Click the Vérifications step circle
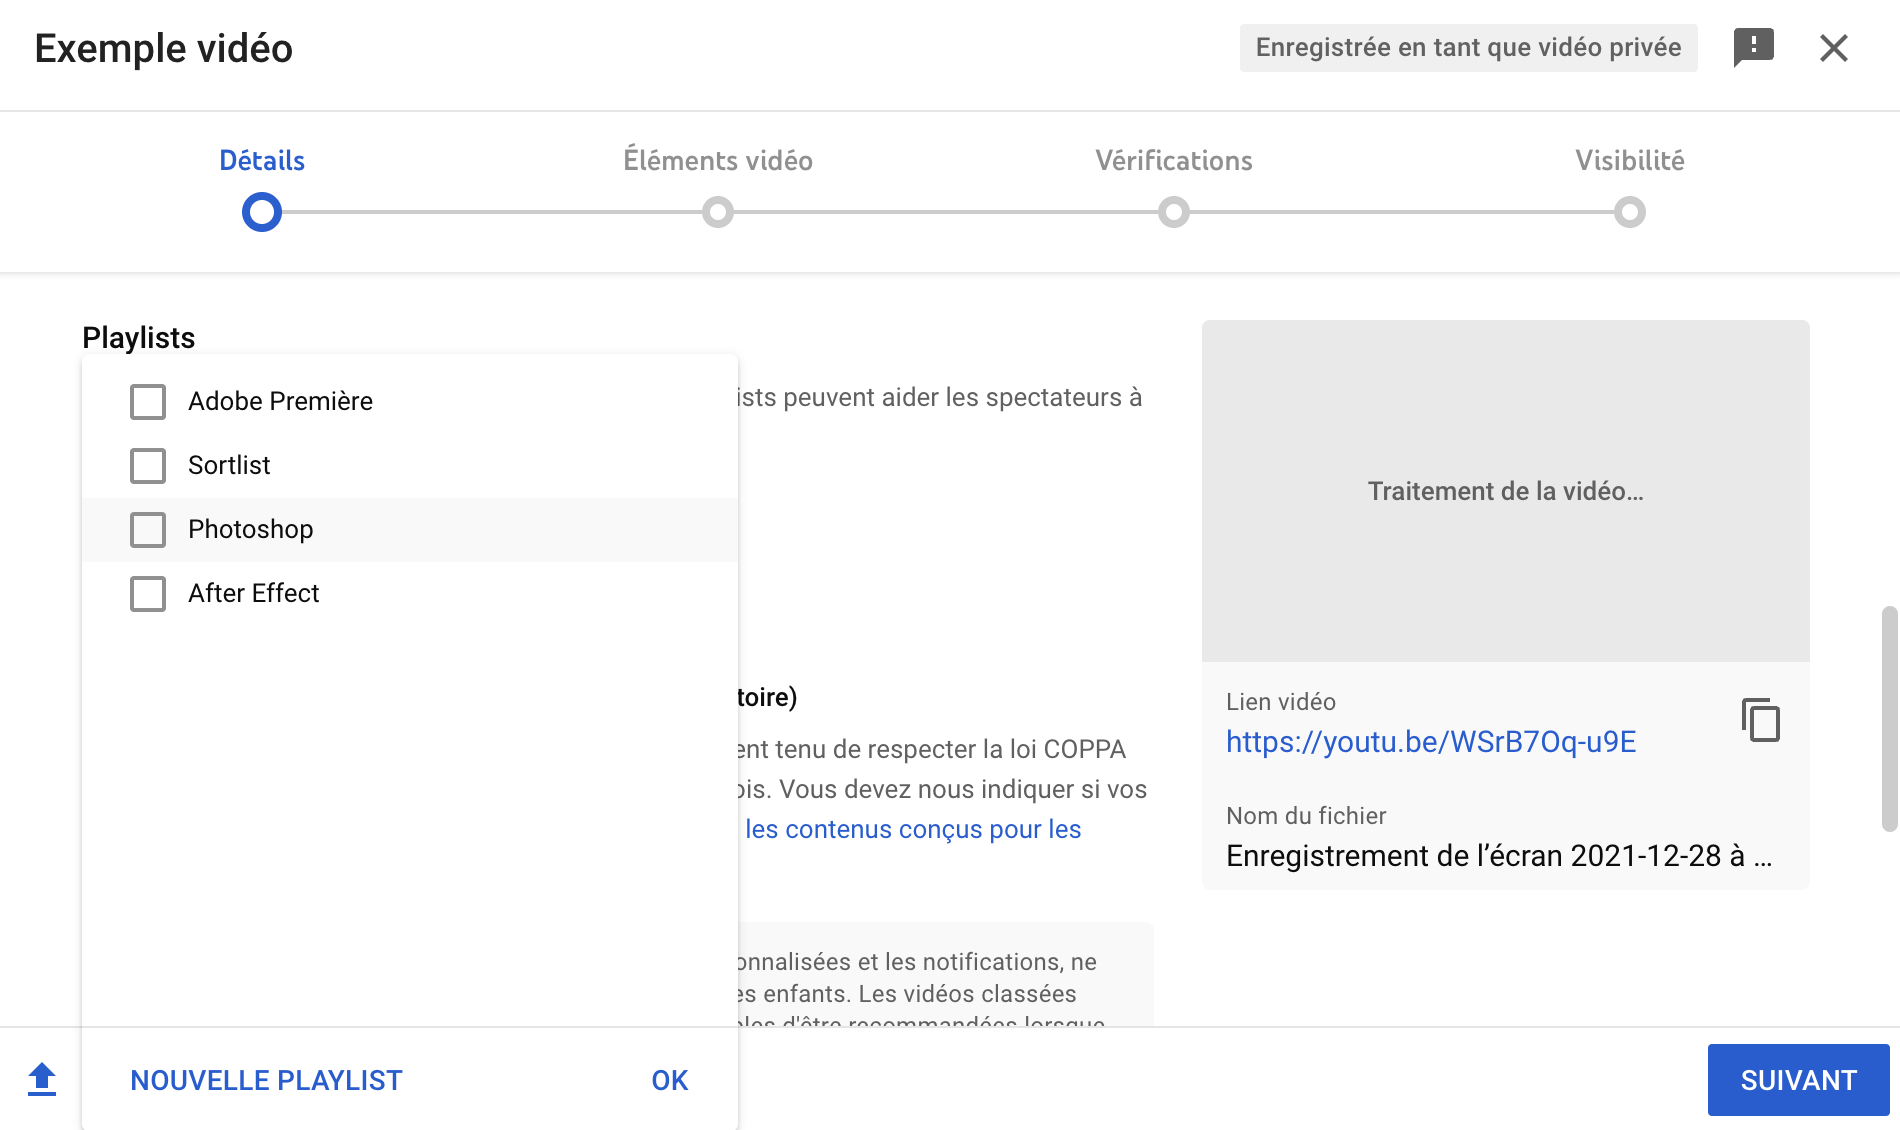The width and height of the screenshot is (1900, 1130). [x=1174, y=212]
